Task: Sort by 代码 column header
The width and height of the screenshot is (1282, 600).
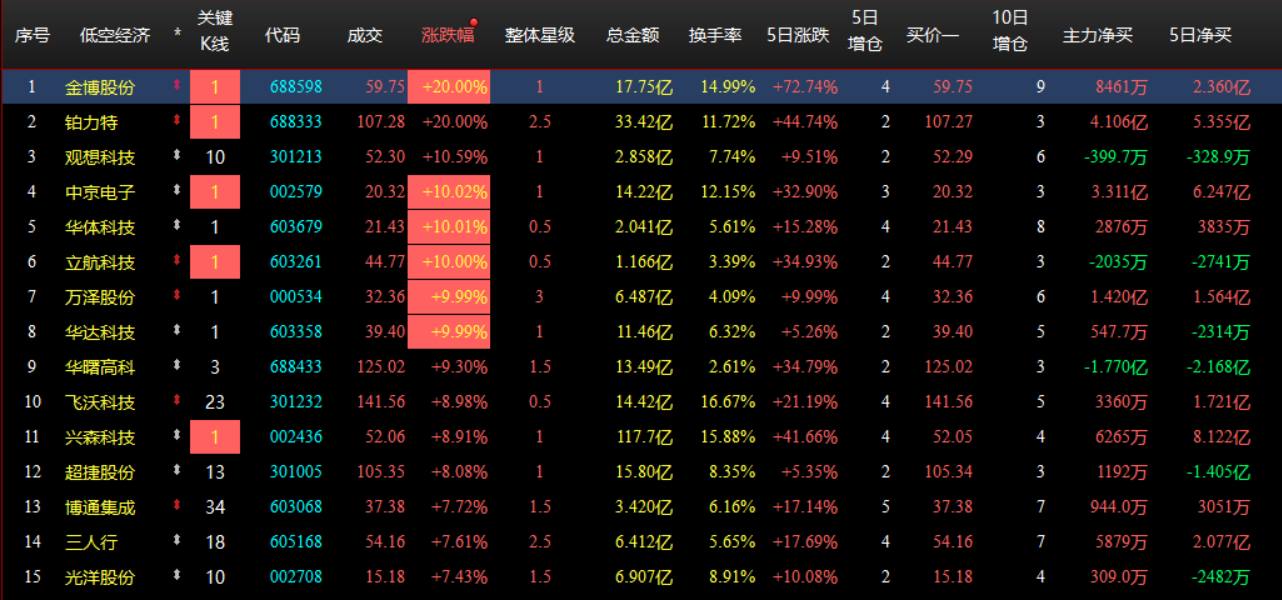Action: 282,35
